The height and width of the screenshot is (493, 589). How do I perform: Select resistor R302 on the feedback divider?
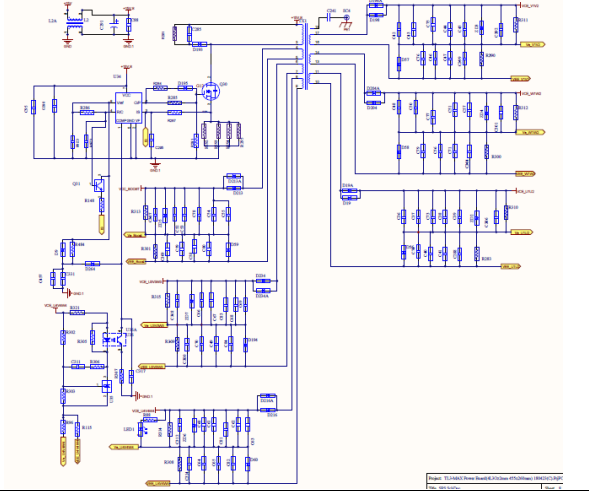pos(63,337)
